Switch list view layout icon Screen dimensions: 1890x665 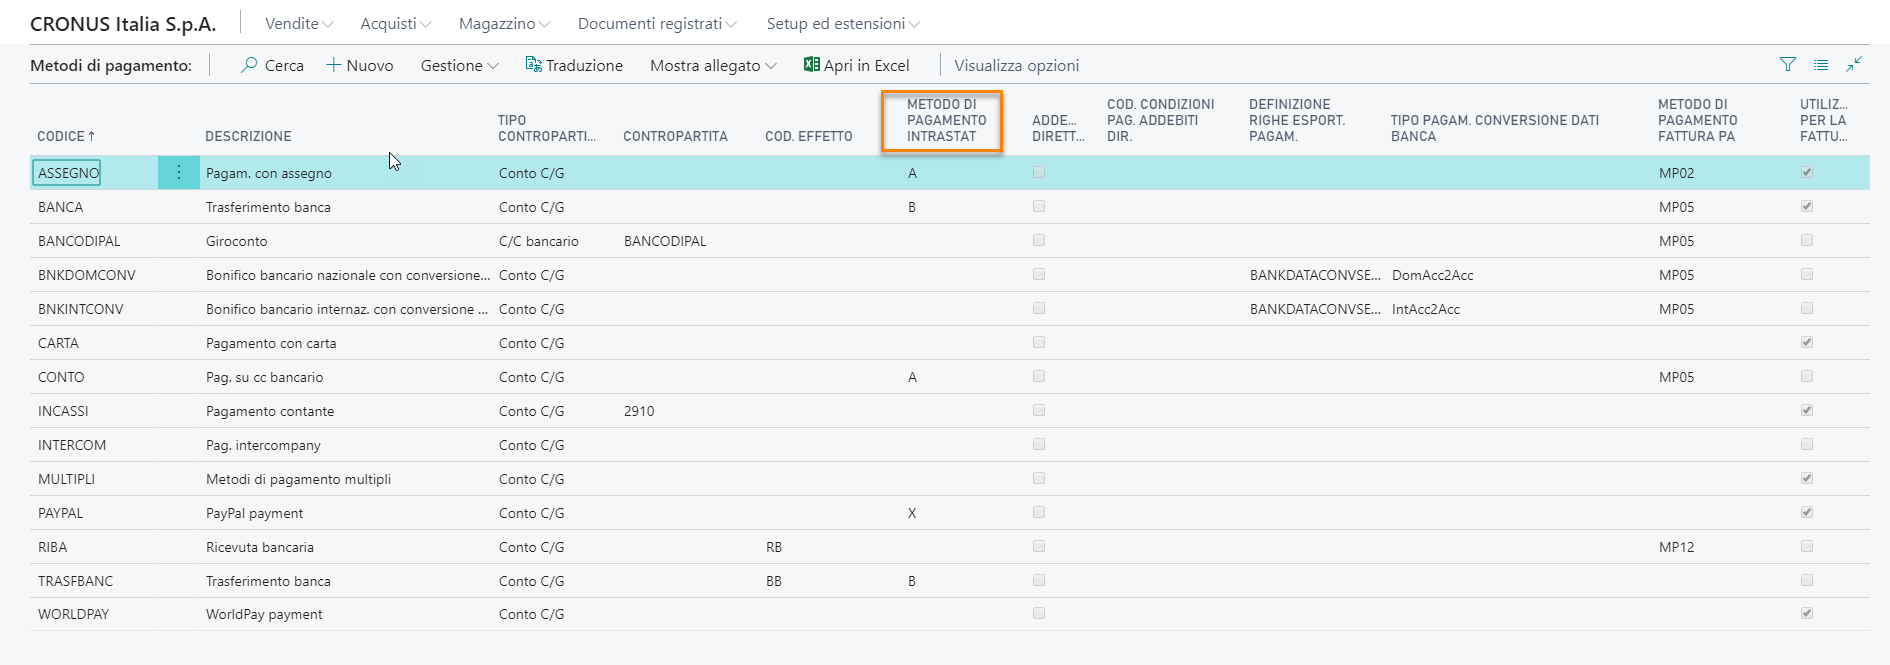1821,65
